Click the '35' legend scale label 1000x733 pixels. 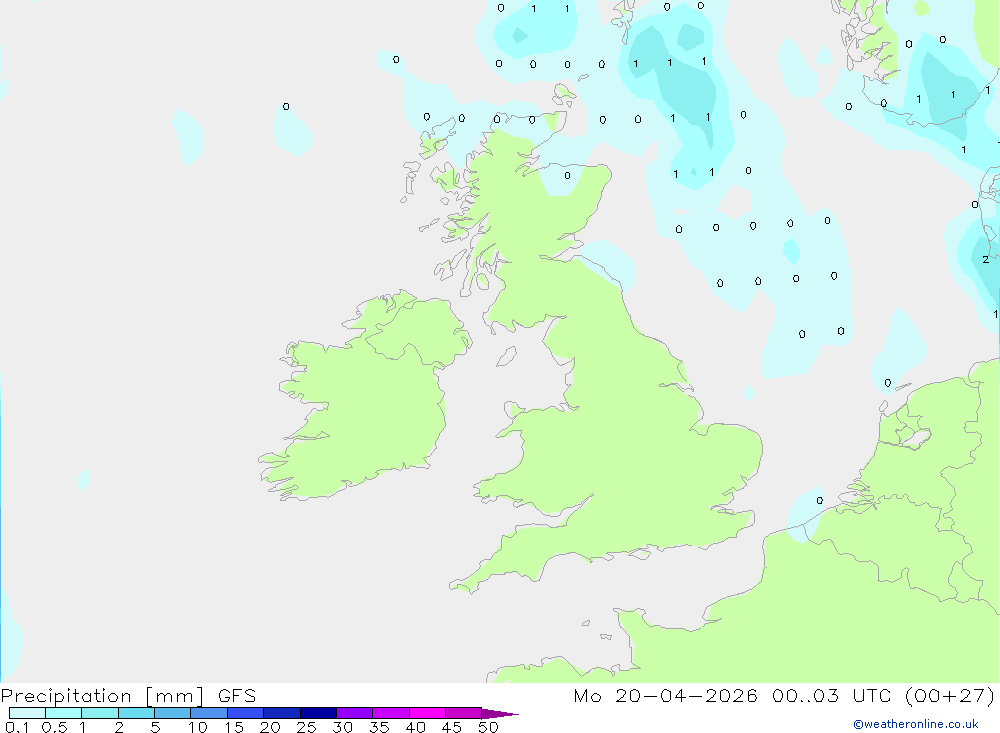379,727
